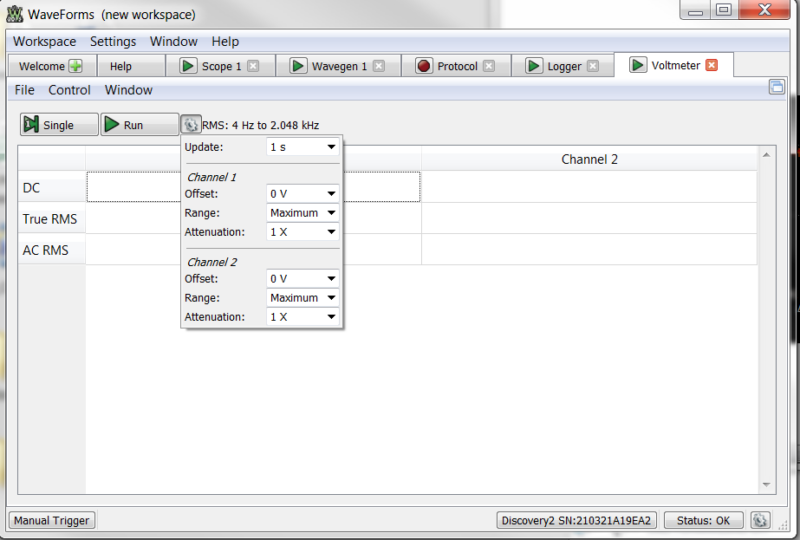Open the Voltmeter File menu
The height and width of the screenshot is (540, 800).
click(x=24, y=90)
